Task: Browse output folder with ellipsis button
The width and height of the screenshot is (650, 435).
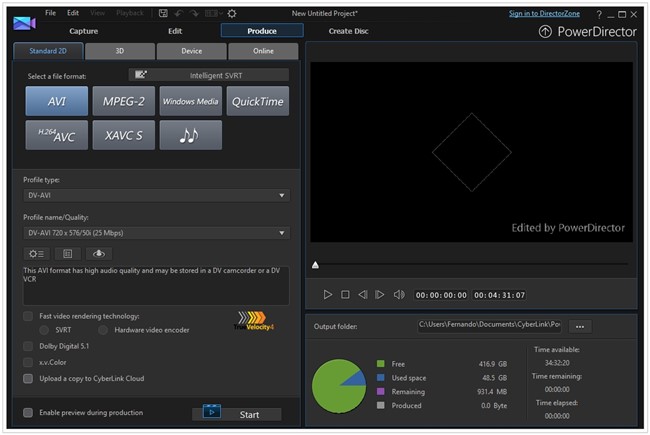Action: click(x=580, y=327)
